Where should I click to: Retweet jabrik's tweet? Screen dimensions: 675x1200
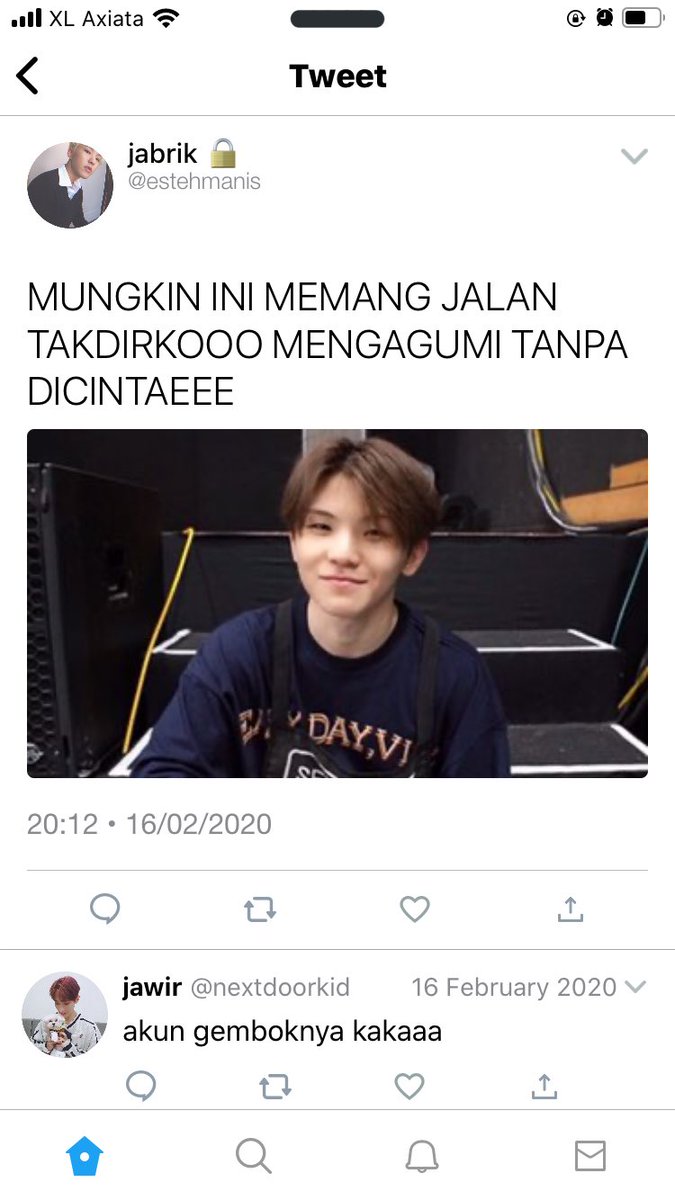click(260, 909)
